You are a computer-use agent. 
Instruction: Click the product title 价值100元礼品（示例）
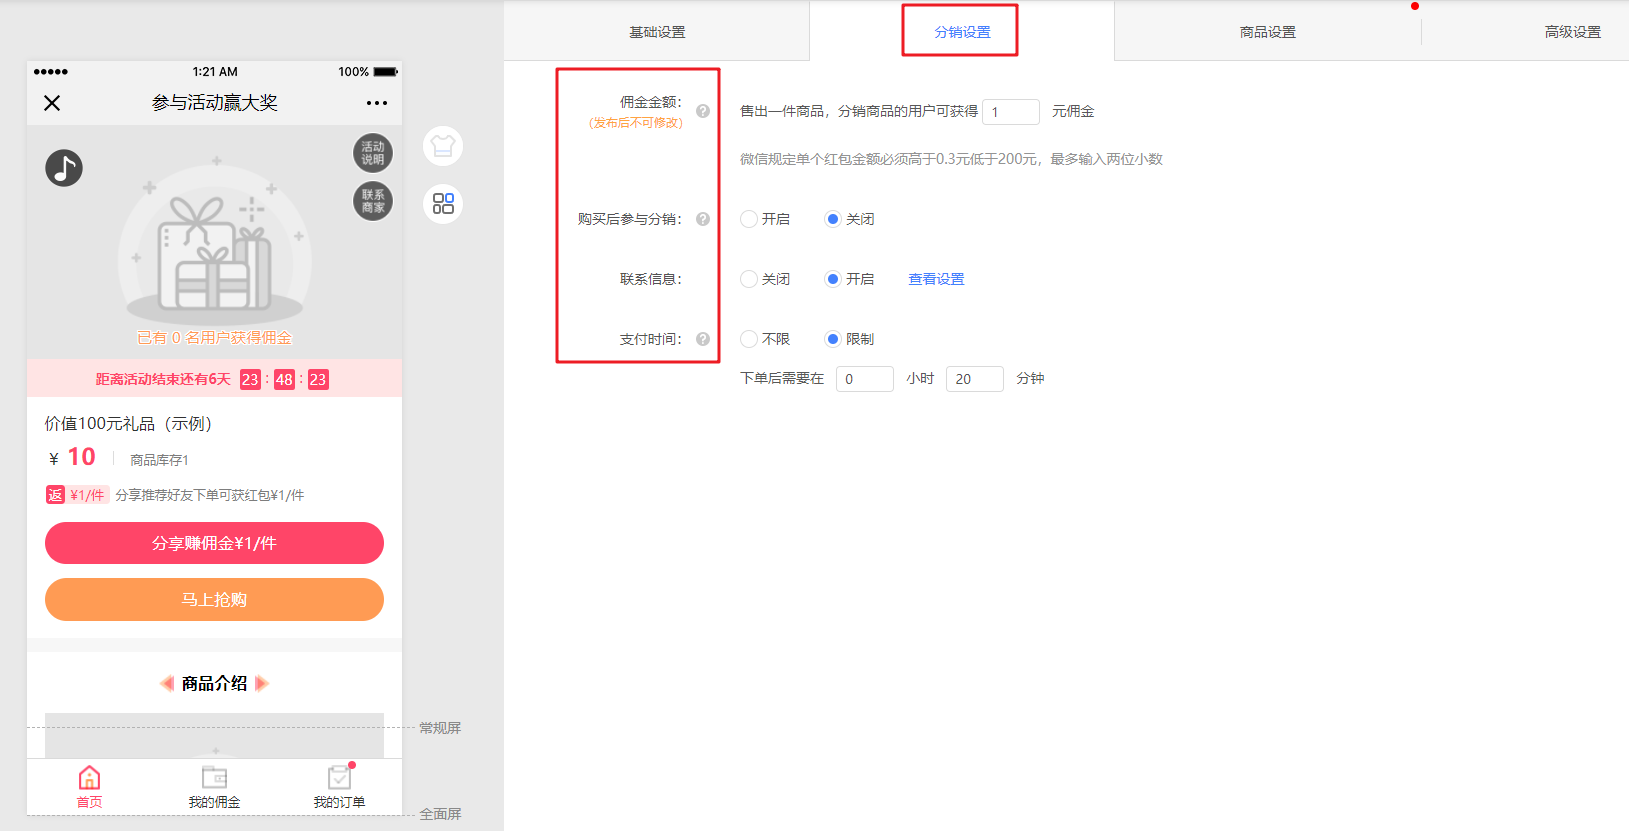128,424
